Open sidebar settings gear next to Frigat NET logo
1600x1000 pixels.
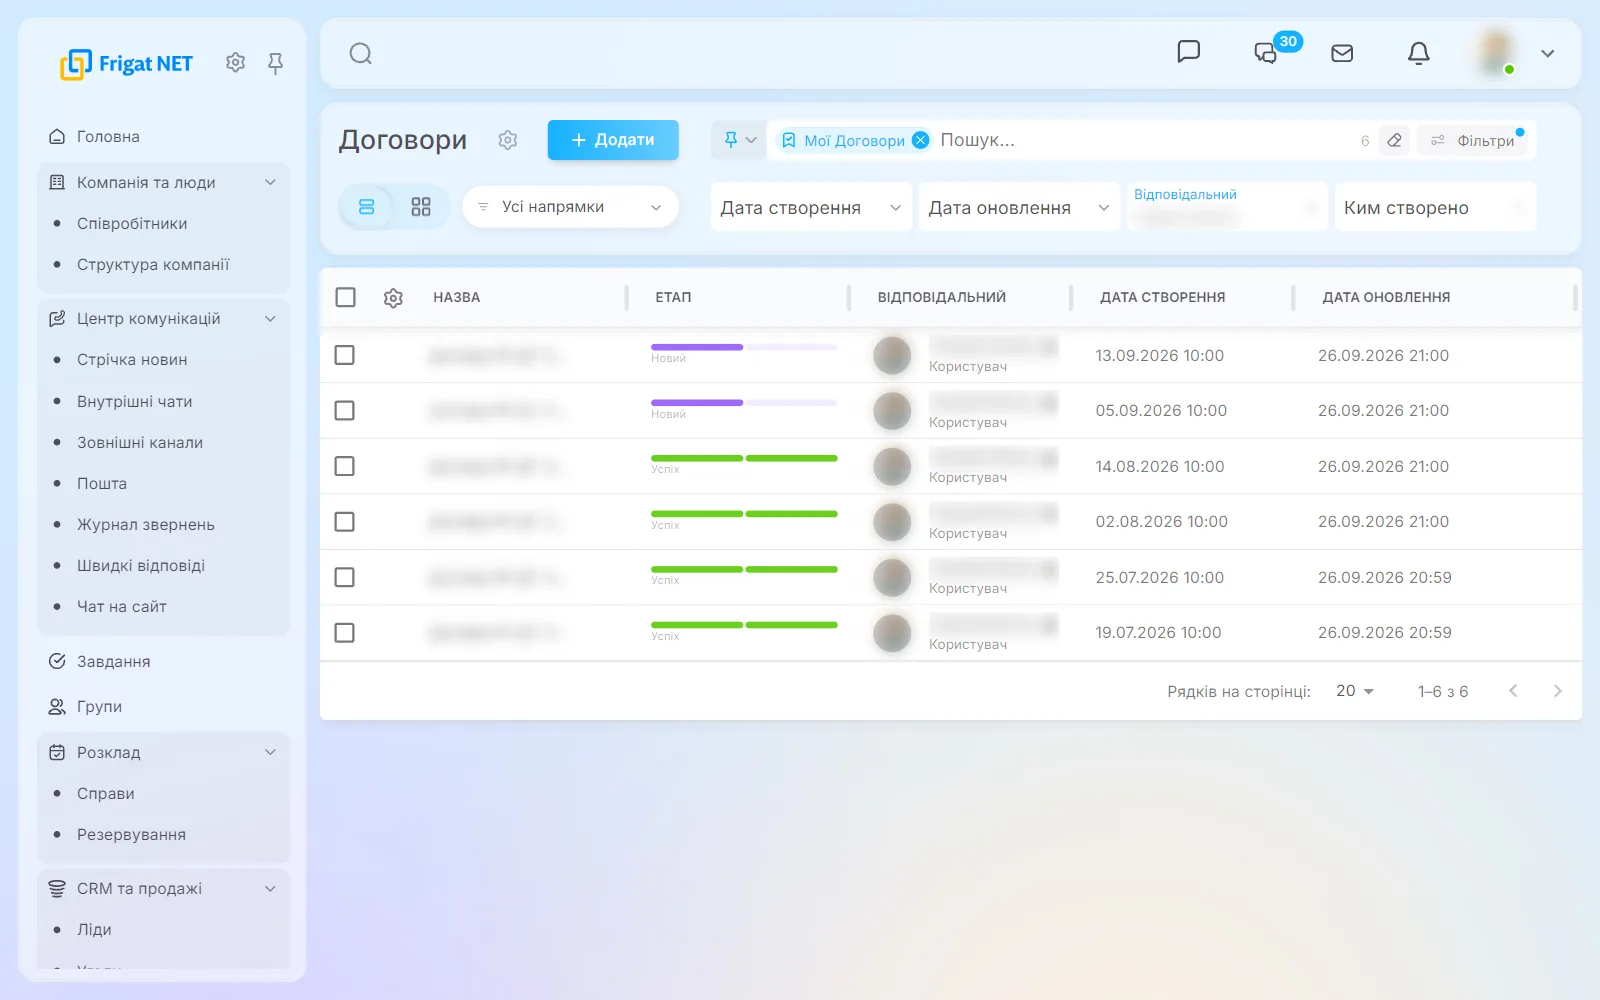coord(235,62)
